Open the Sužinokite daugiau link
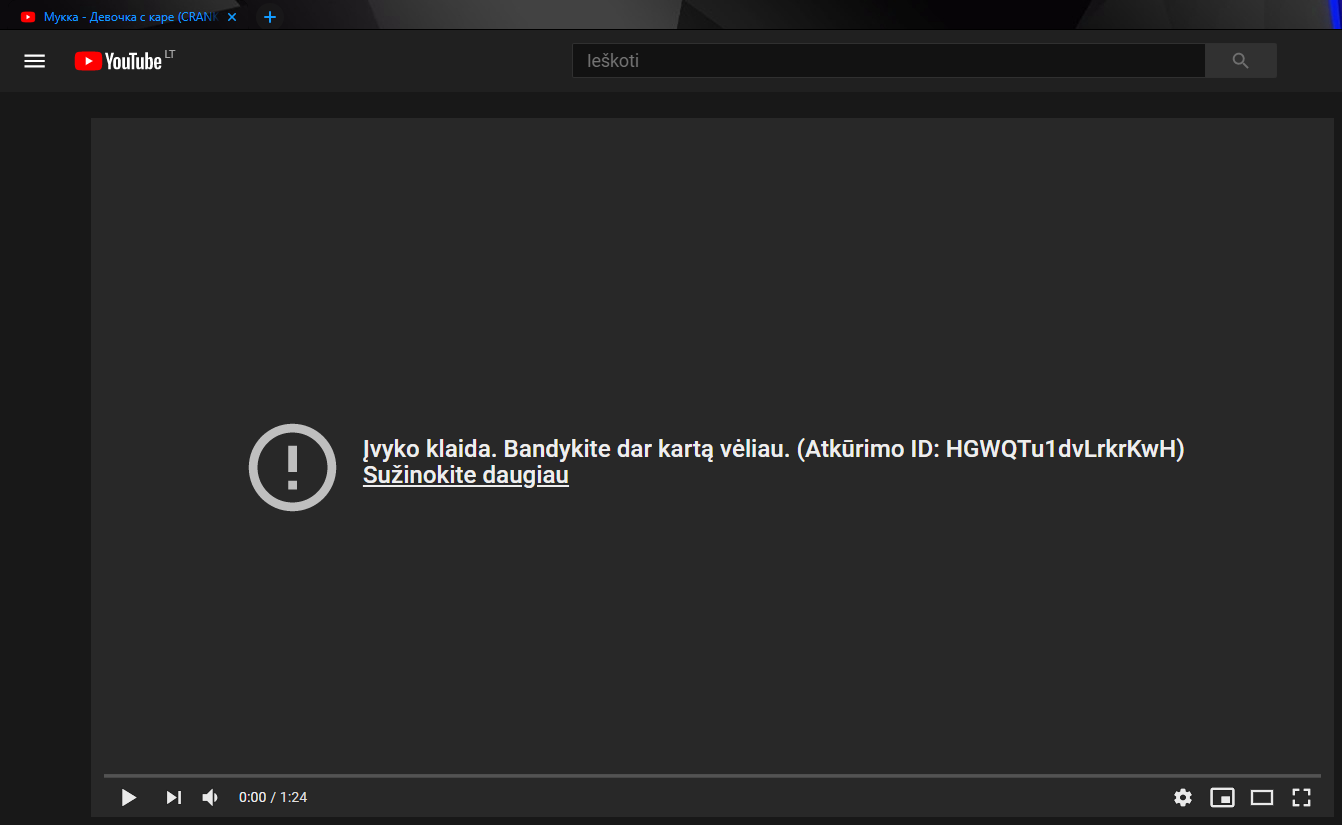1342x825 pixels. [x=466, y=476]
